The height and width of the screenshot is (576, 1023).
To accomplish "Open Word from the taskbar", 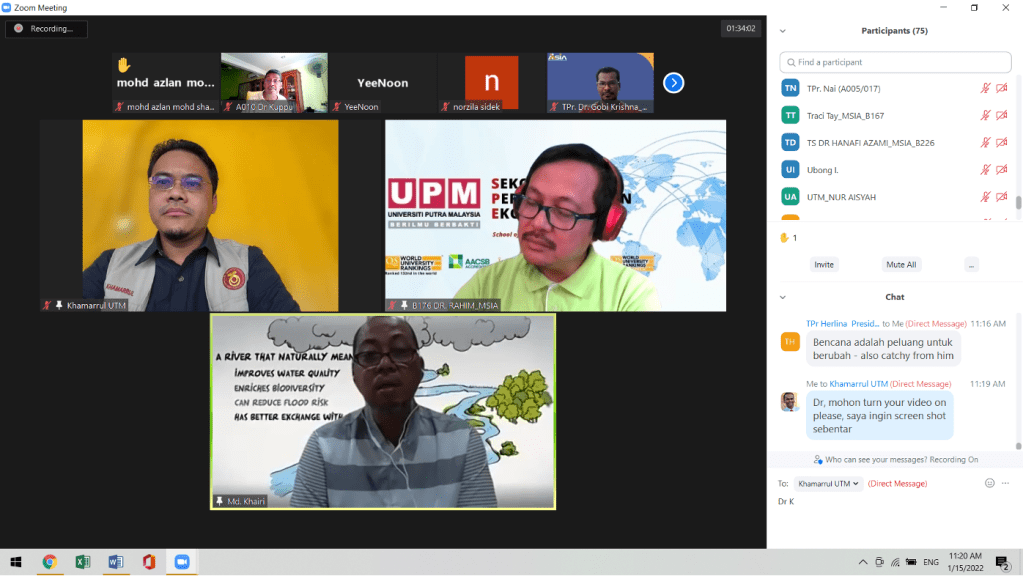I will click(115, 562).
